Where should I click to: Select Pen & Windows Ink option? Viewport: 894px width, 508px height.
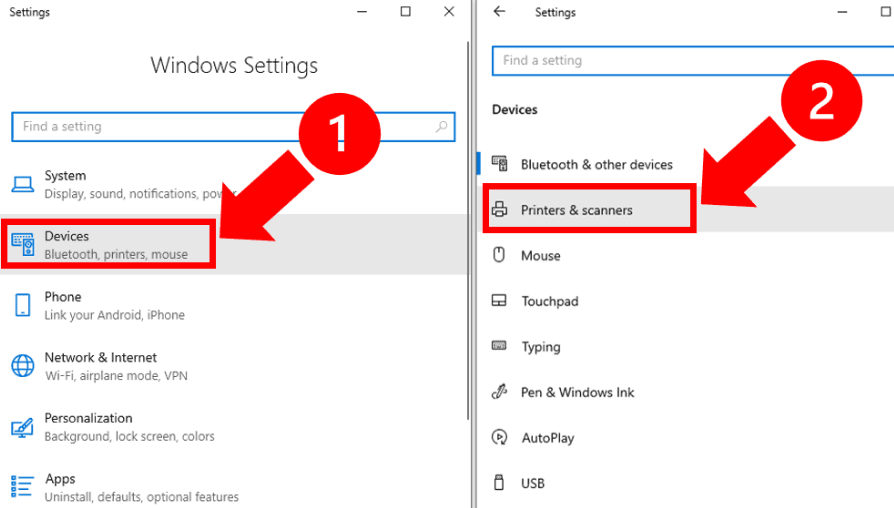point(577,392)
